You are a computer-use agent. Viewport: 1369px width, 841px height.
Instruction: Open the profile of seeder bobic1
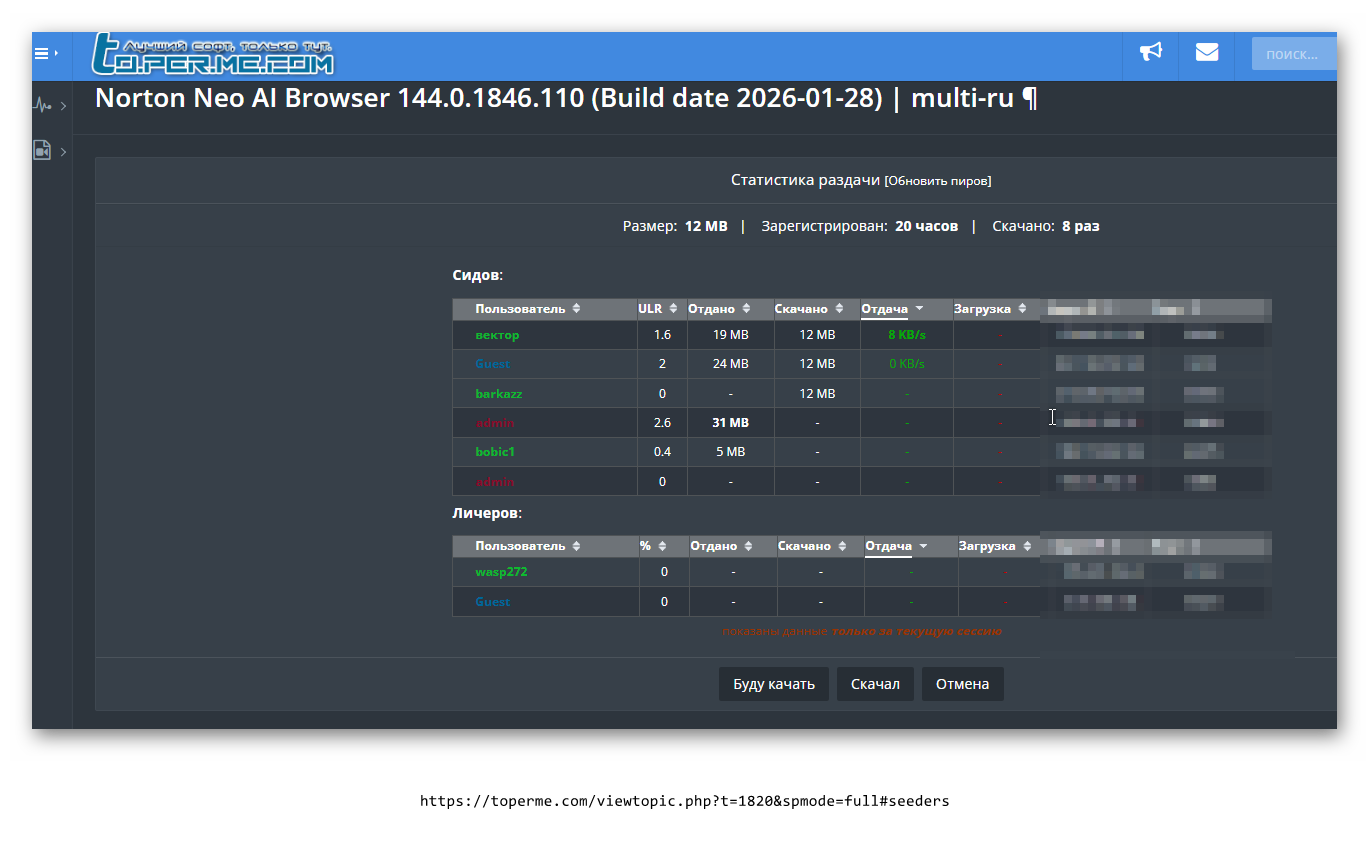pyautogui.click(x=495, y=452)
